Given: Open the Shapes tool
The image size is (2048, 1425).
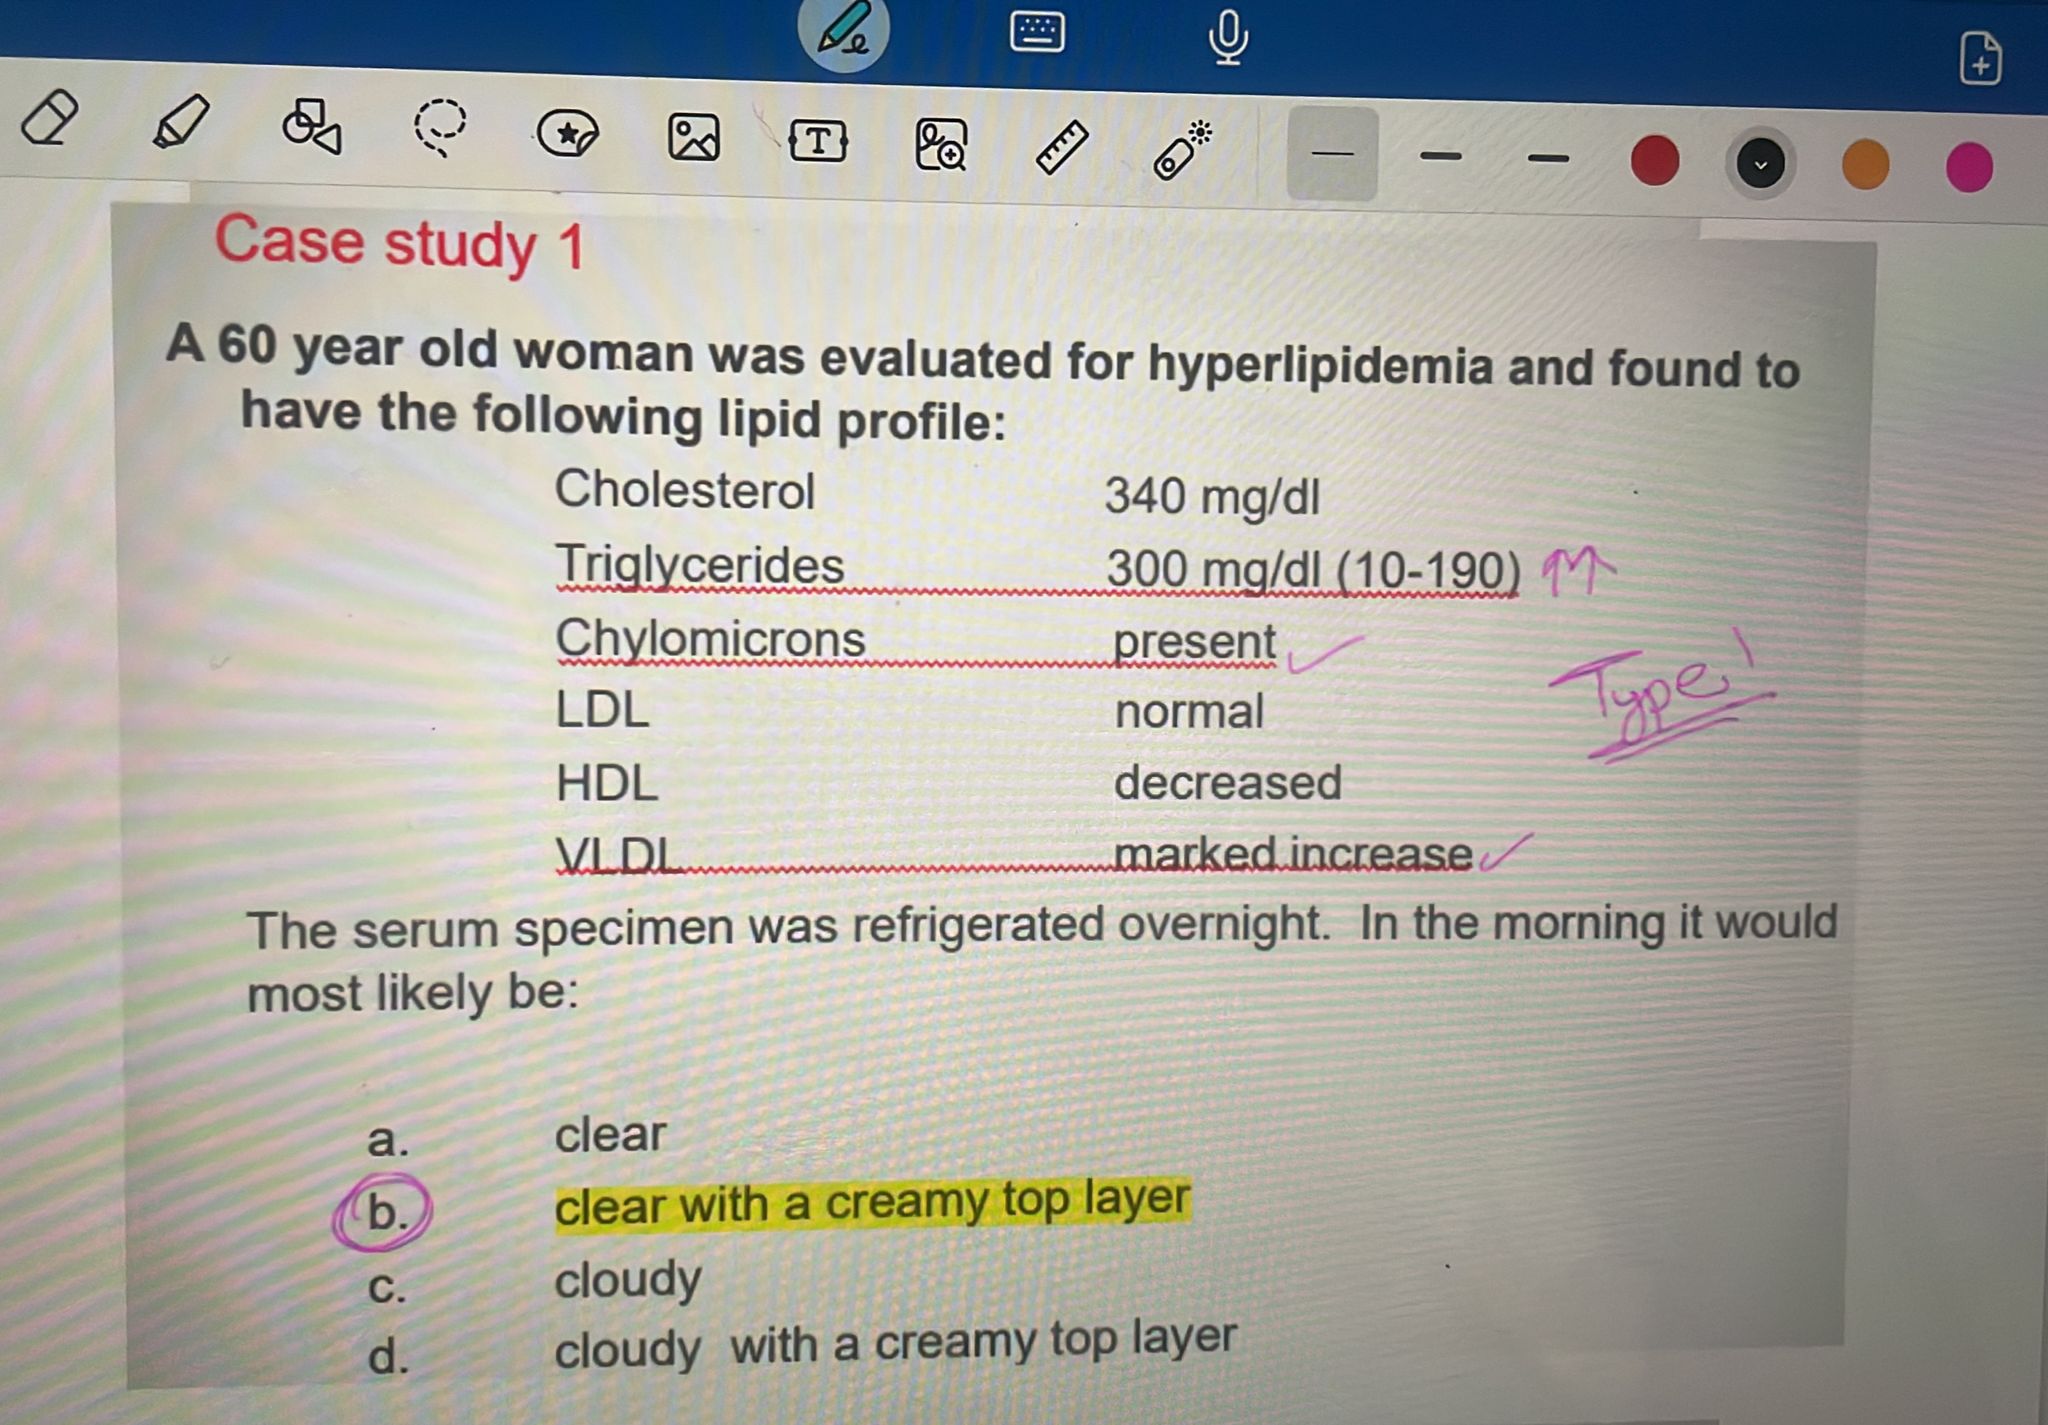Looking at the screenshot, I should [x=311, y=126].
